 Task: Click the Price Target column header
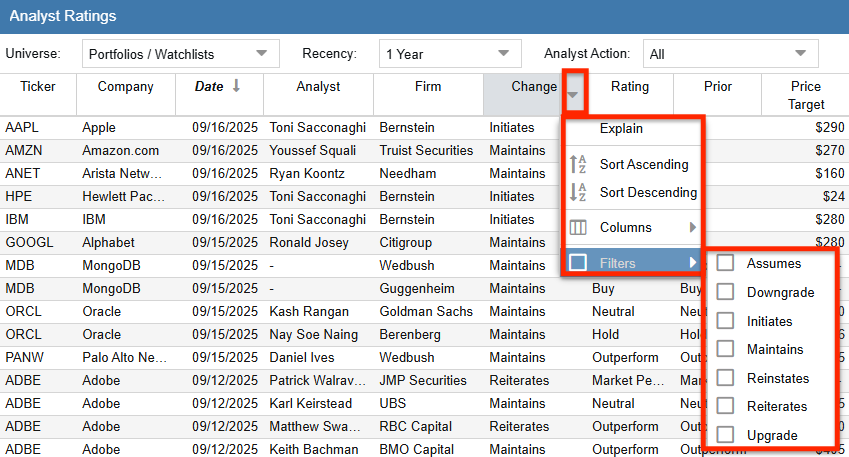(x=806, y=95)
